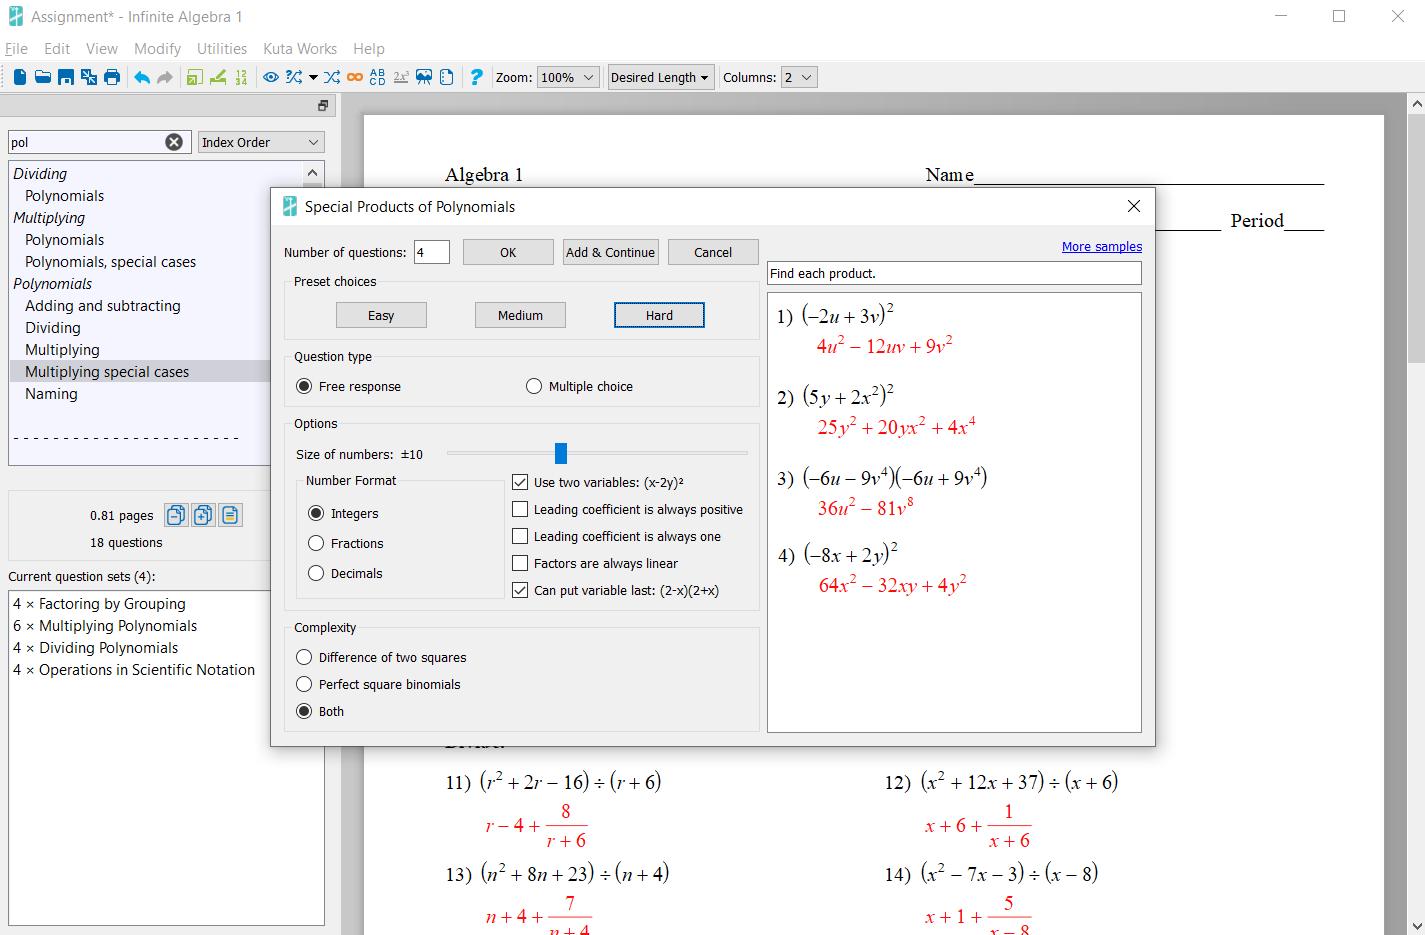Click the blue question mark help icon
Viewport: 1425px width, 935px height.
(x=476, y=77)
